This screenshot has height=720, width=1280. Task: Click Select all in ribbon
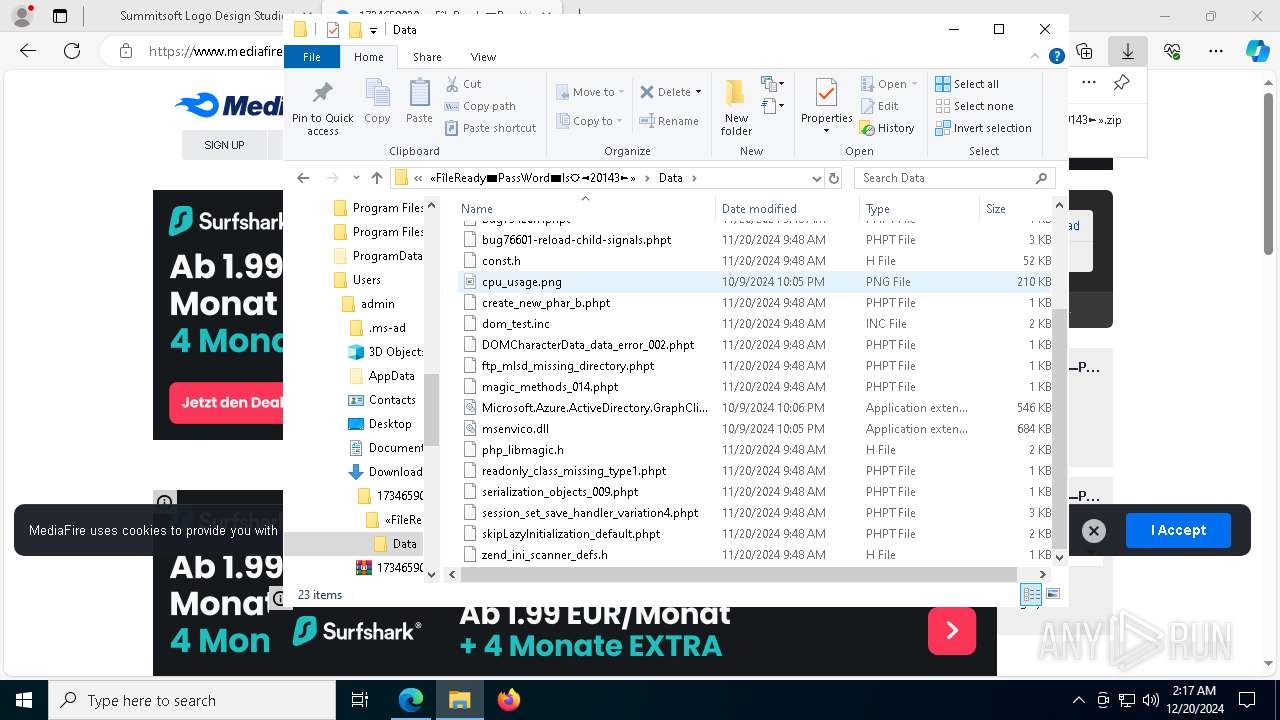coord(967,84)
